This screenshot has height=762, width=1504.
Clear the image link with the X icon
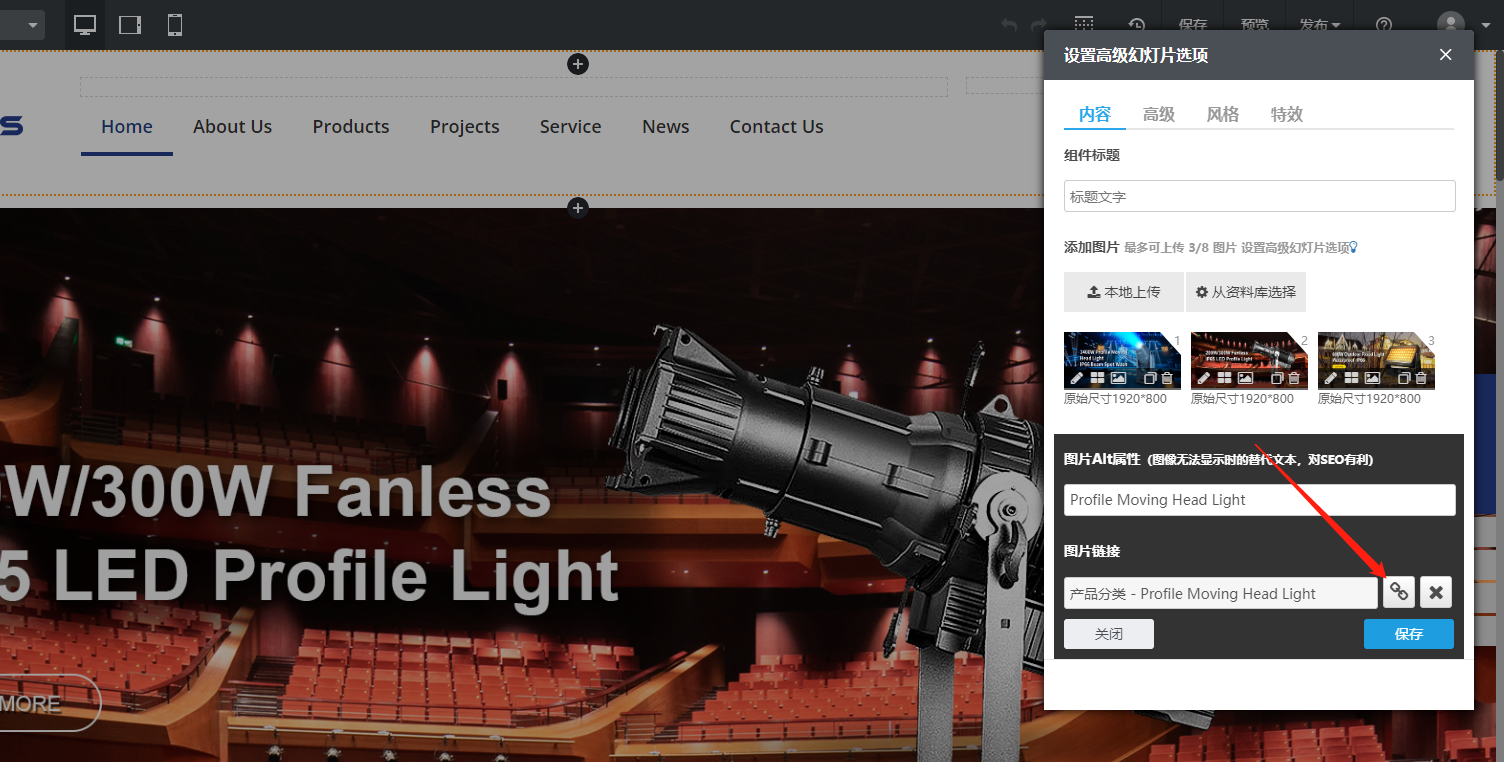1436,593
